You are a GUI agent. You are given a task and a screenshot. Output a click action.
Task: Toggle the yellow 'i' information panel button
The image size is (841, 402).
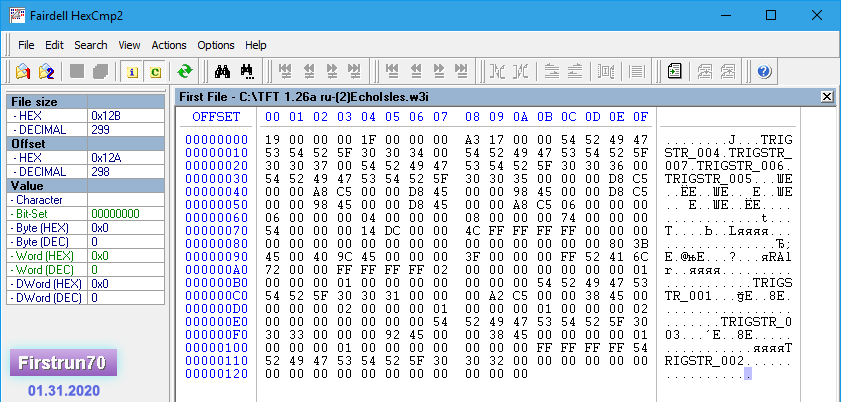[x=132, y=72]
